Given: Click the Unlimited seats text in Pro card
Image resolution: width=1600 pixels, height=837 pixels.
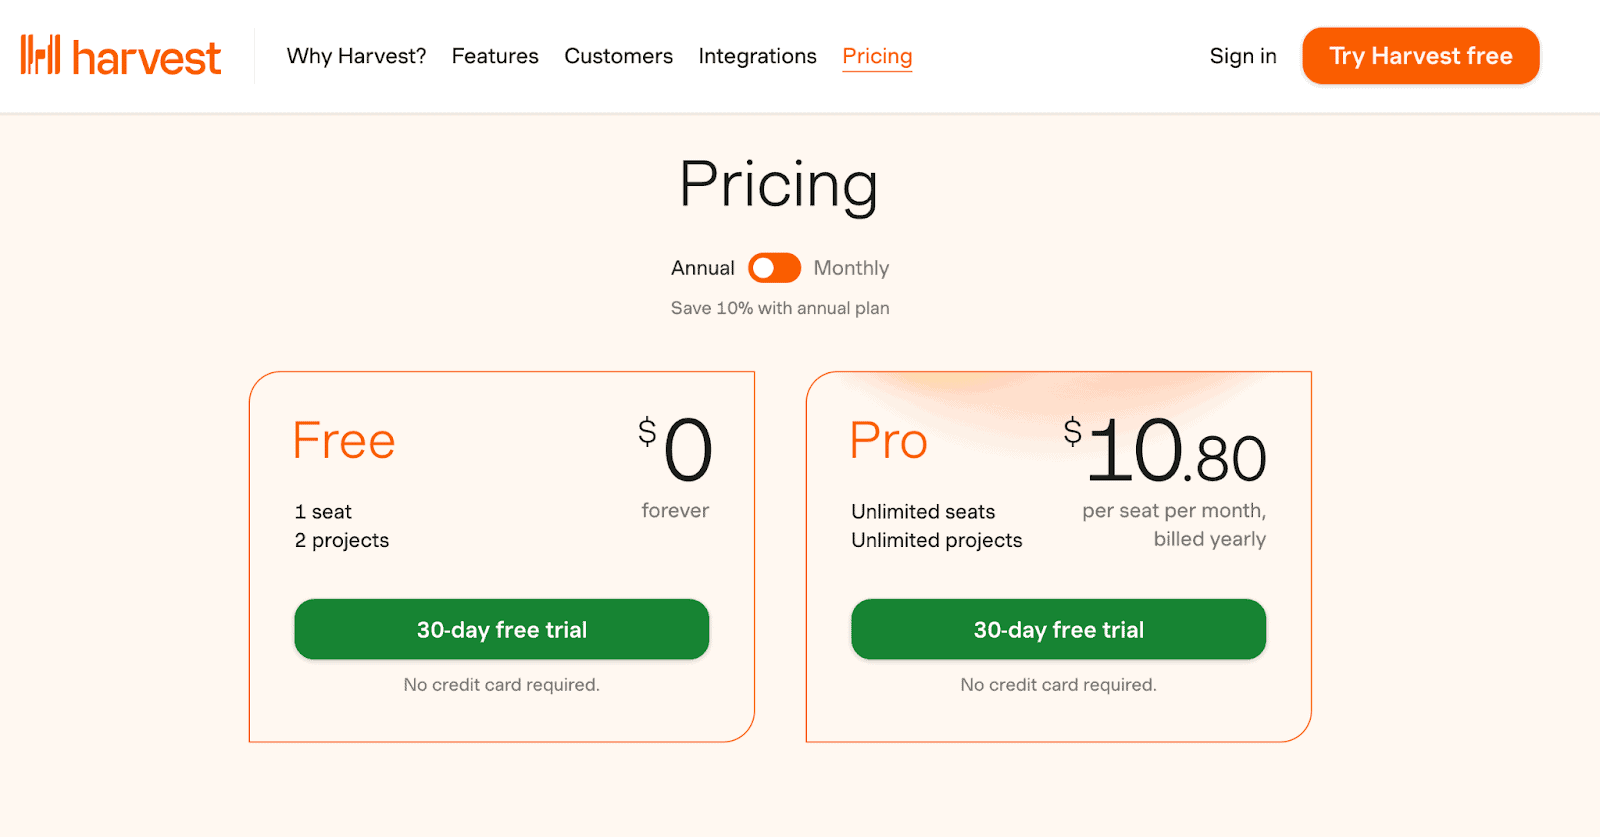Looking at the screenshot, I should (923, 512).
